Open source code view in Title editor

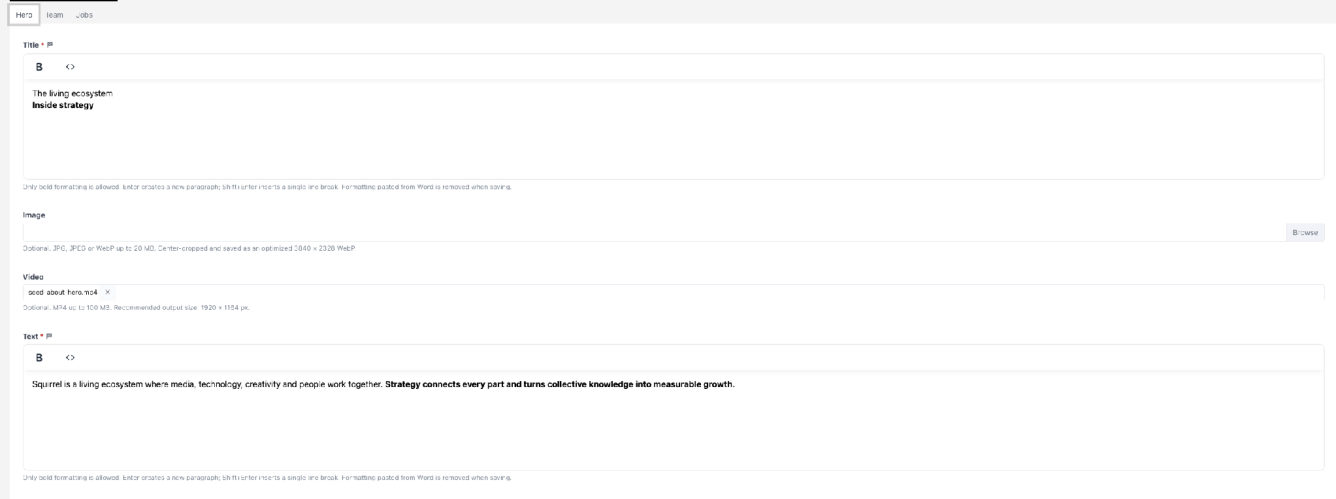pos(70,67)
